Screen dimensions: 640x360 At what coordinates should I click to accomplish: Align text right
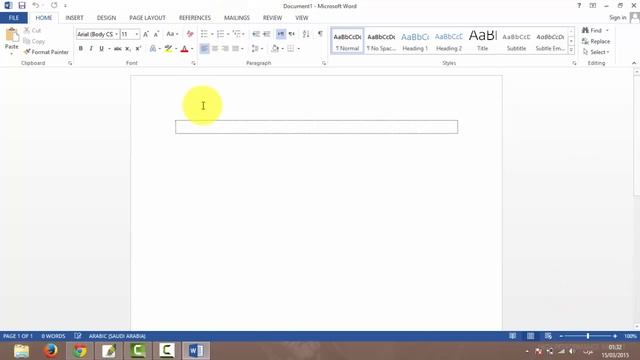225,49
